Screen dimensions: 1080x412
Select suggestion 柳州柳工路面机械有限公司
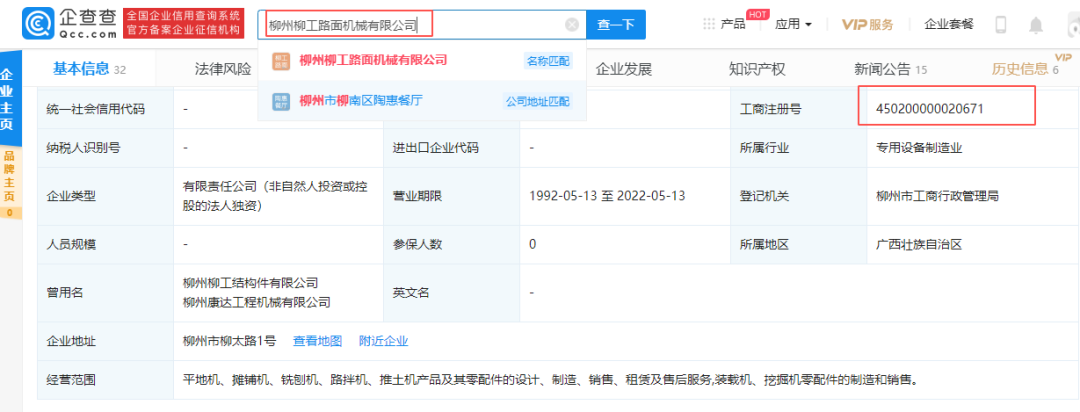pos(373,60)
